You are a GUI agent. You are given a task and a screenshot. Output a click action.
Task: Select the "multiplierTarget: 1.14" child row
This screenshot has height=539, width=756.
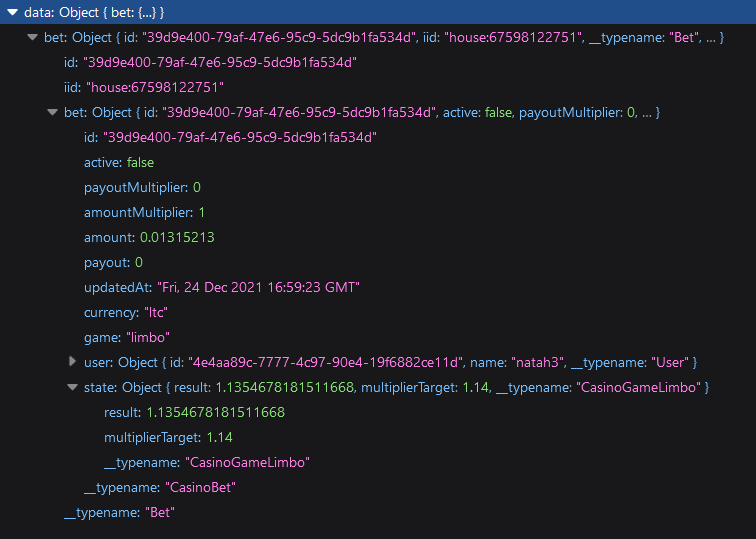coord(168,438)
